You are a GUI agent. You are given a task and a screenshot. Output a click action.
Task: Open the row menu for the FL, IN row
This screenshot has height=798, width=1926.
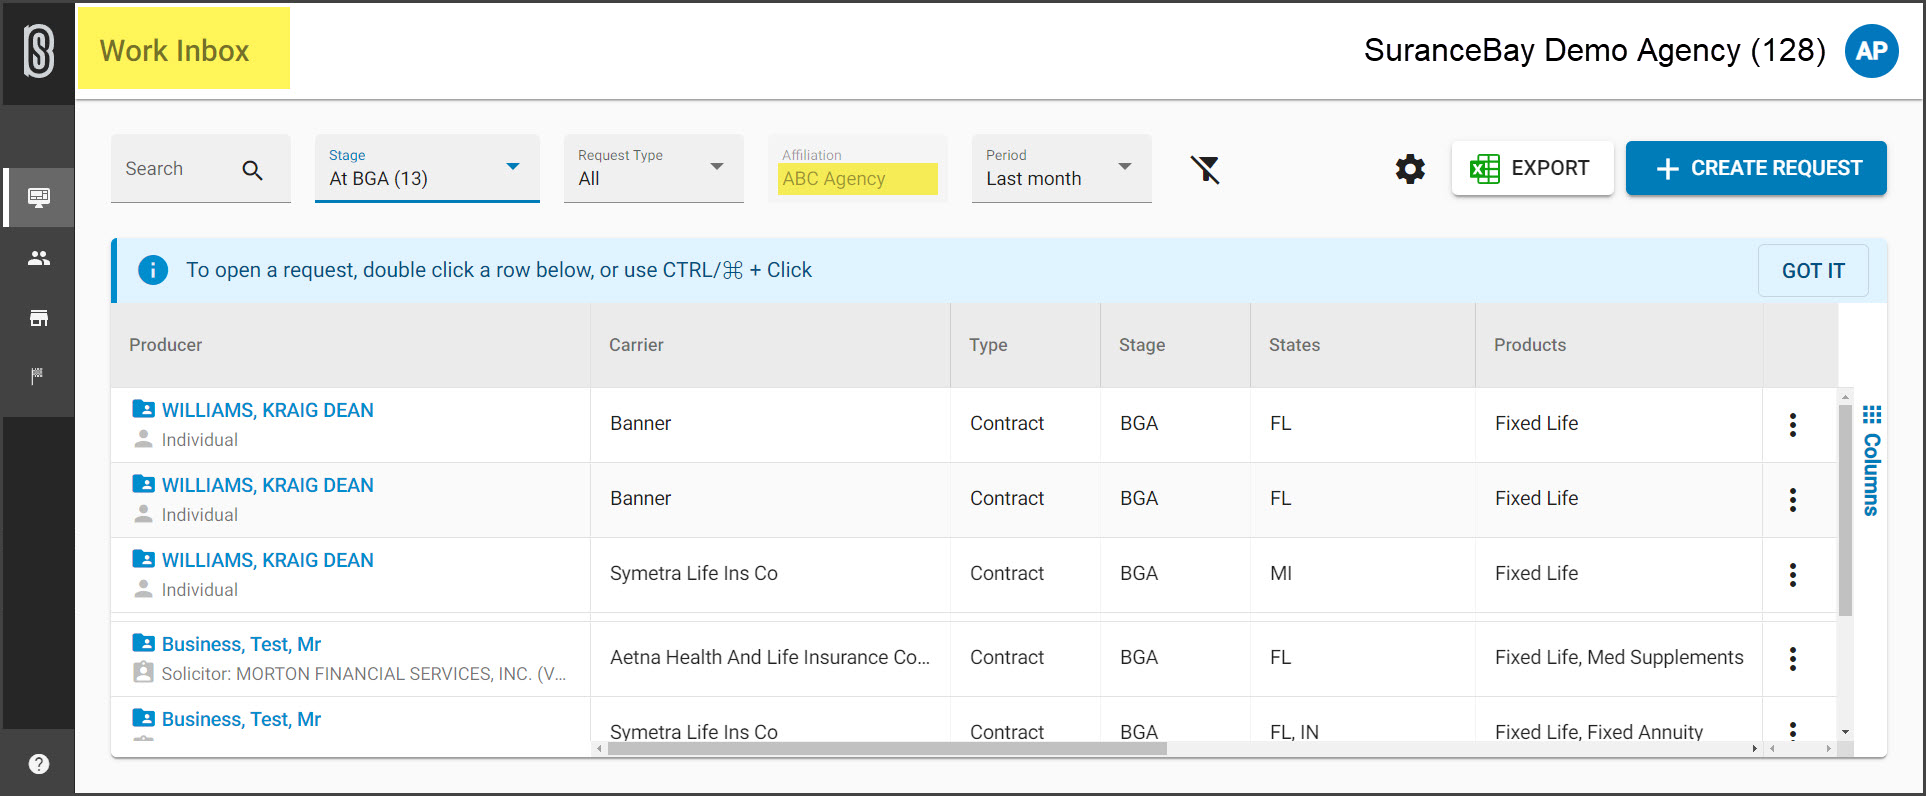[x=1793, y=730]
